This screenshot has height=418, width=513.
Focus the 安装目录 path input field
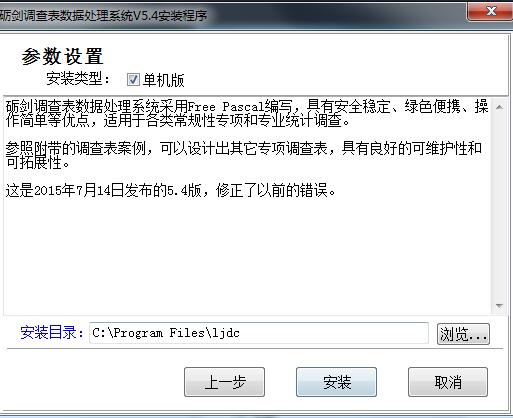[259, 333]
